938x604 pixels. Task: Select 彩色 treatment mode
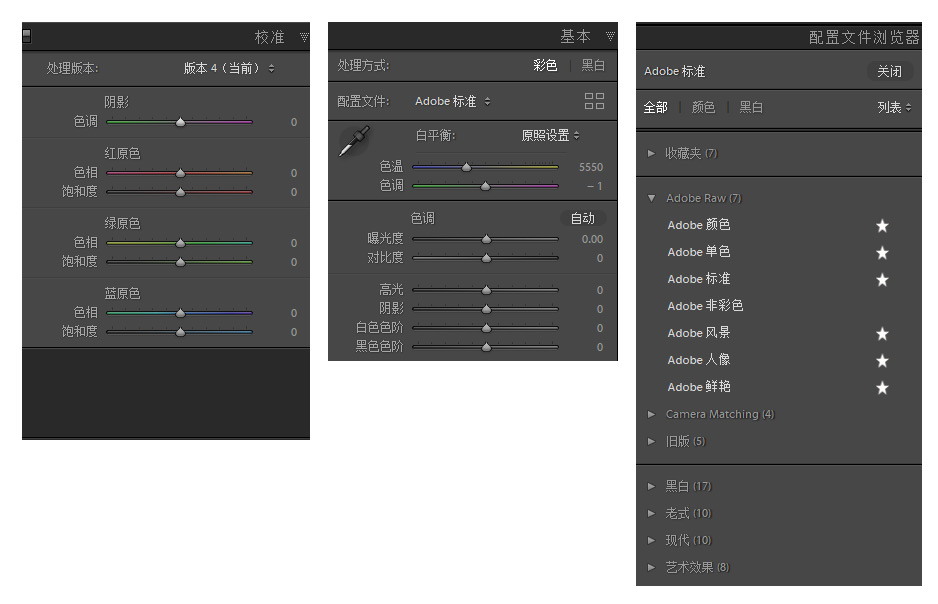tap(545, 65)
